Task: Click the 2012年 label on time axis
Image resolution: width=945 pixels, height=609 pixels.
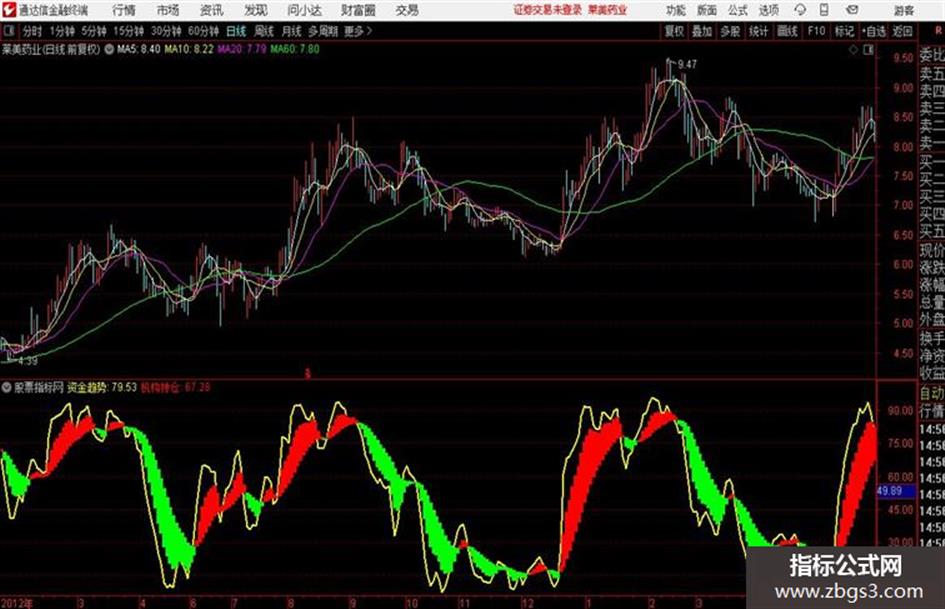Action: pos(17,603)
